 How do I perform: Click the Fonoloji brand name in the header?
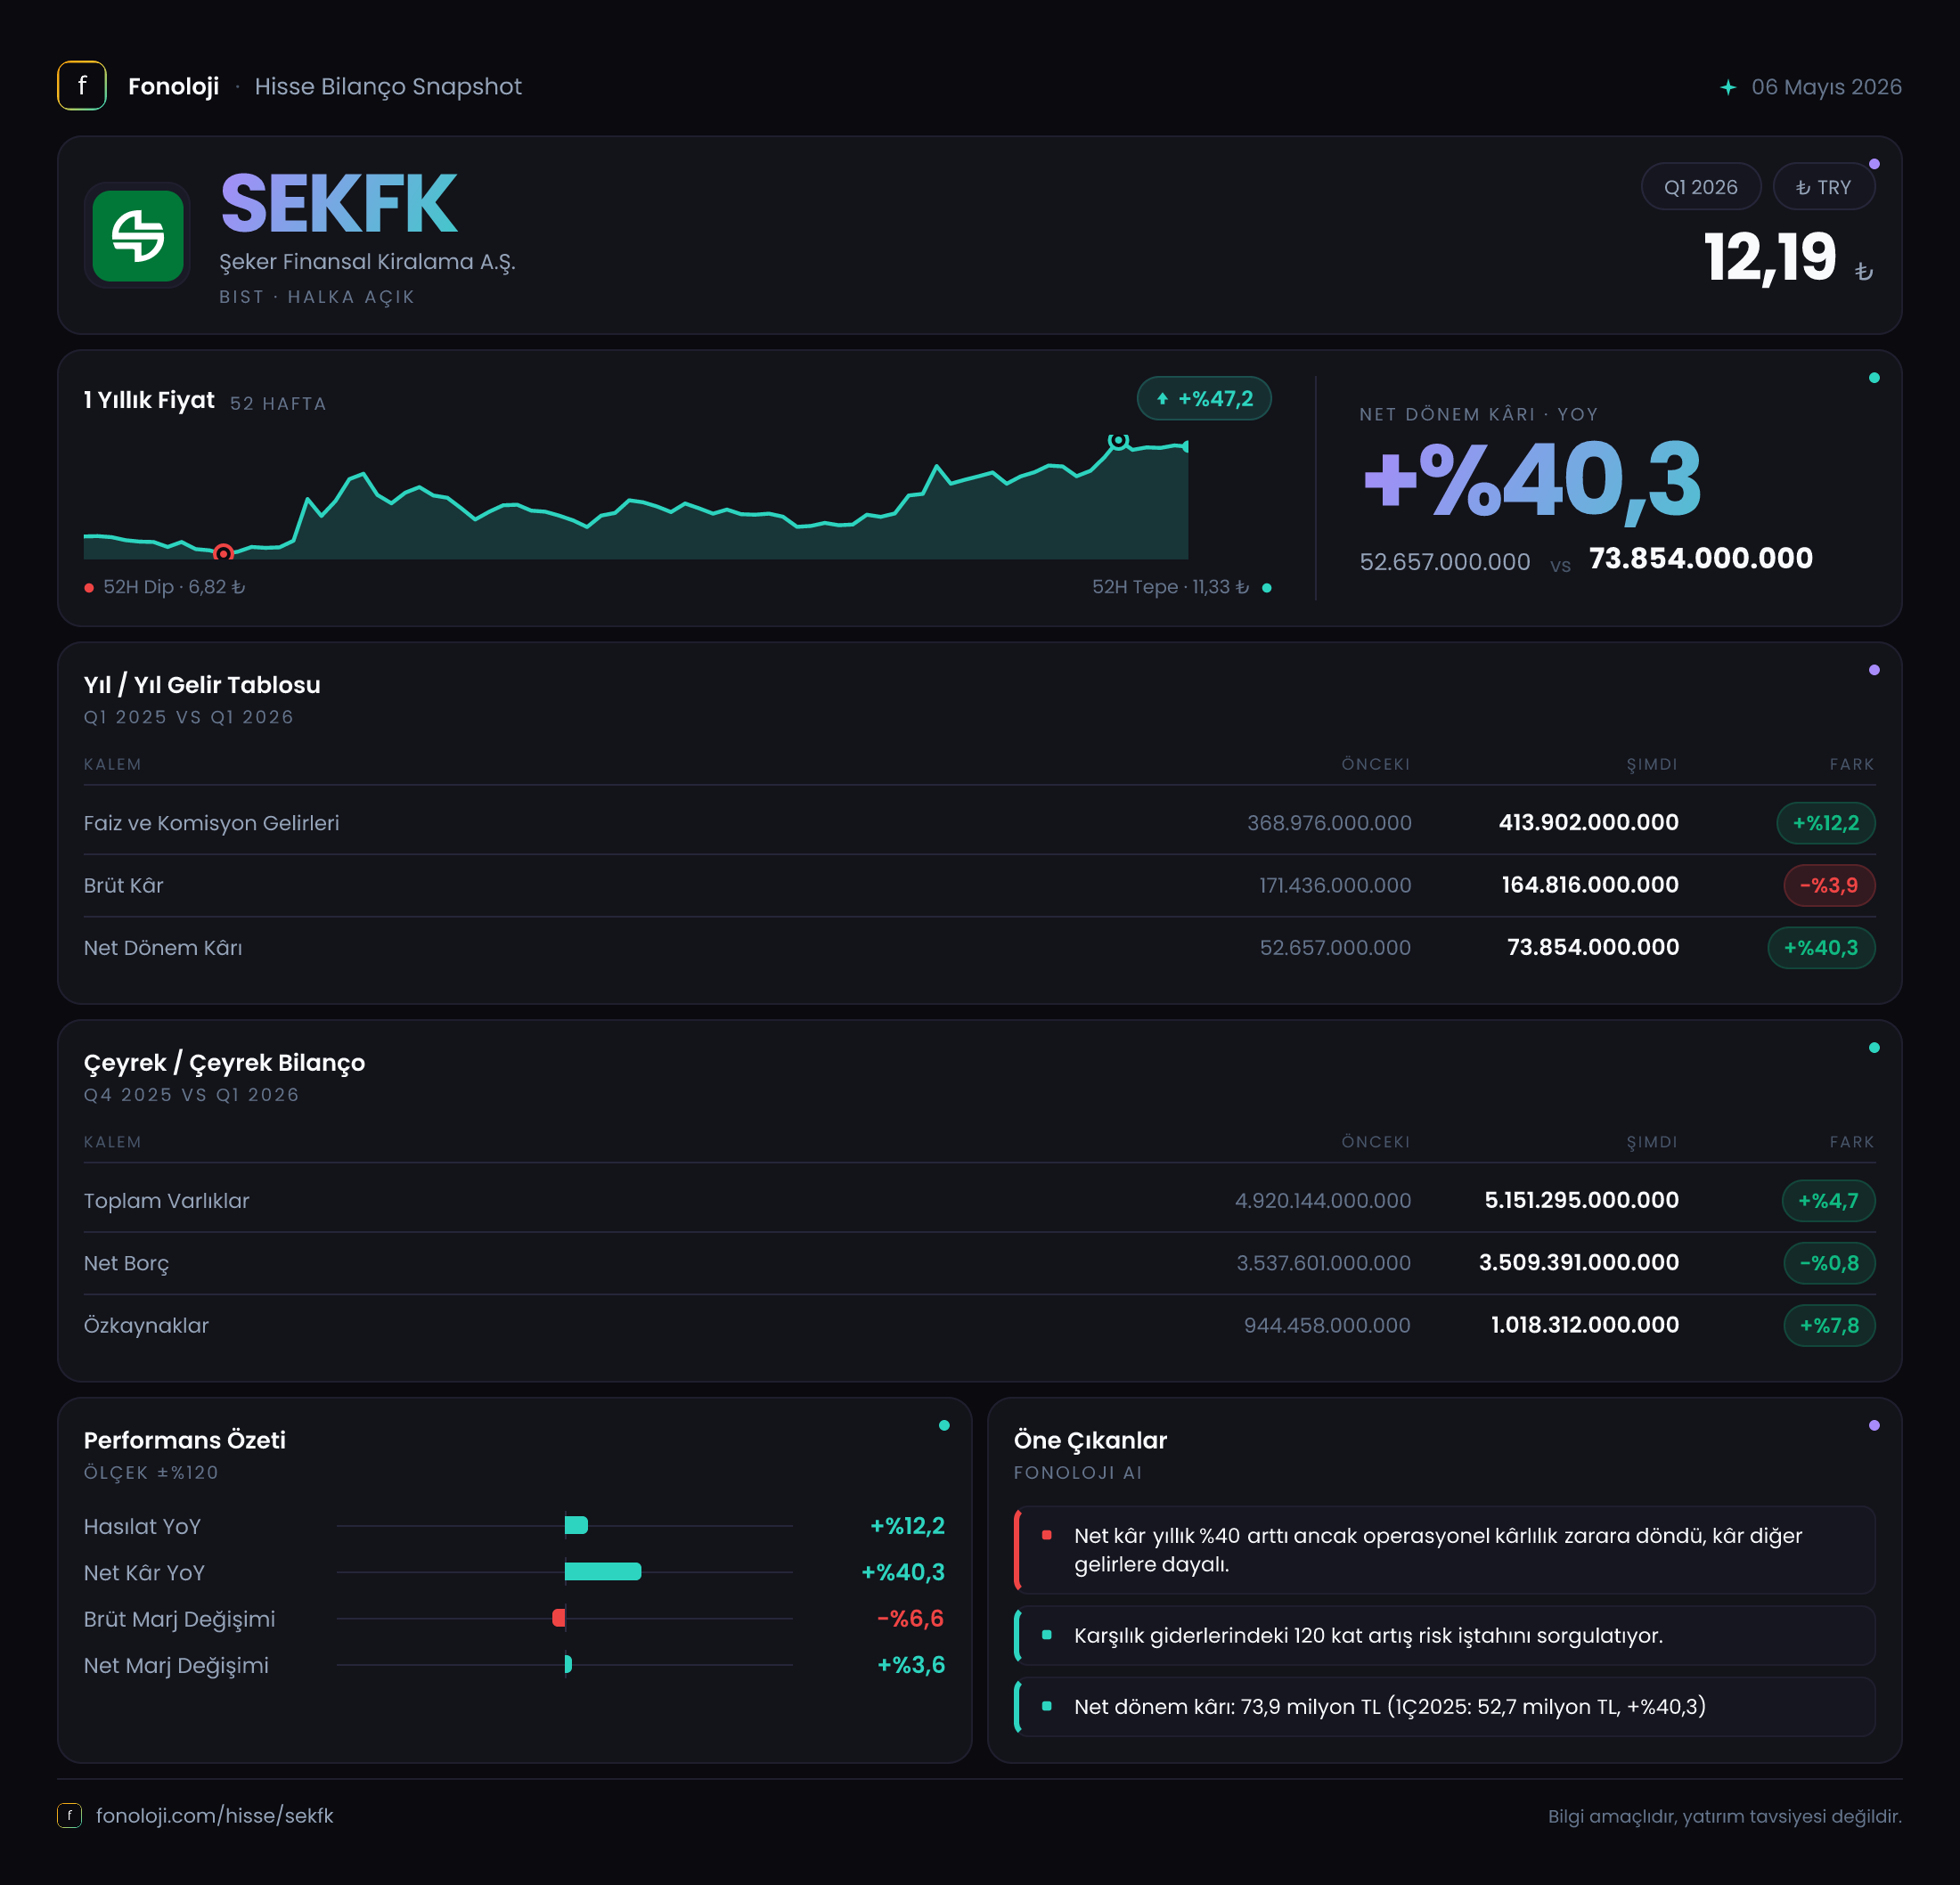173,87
